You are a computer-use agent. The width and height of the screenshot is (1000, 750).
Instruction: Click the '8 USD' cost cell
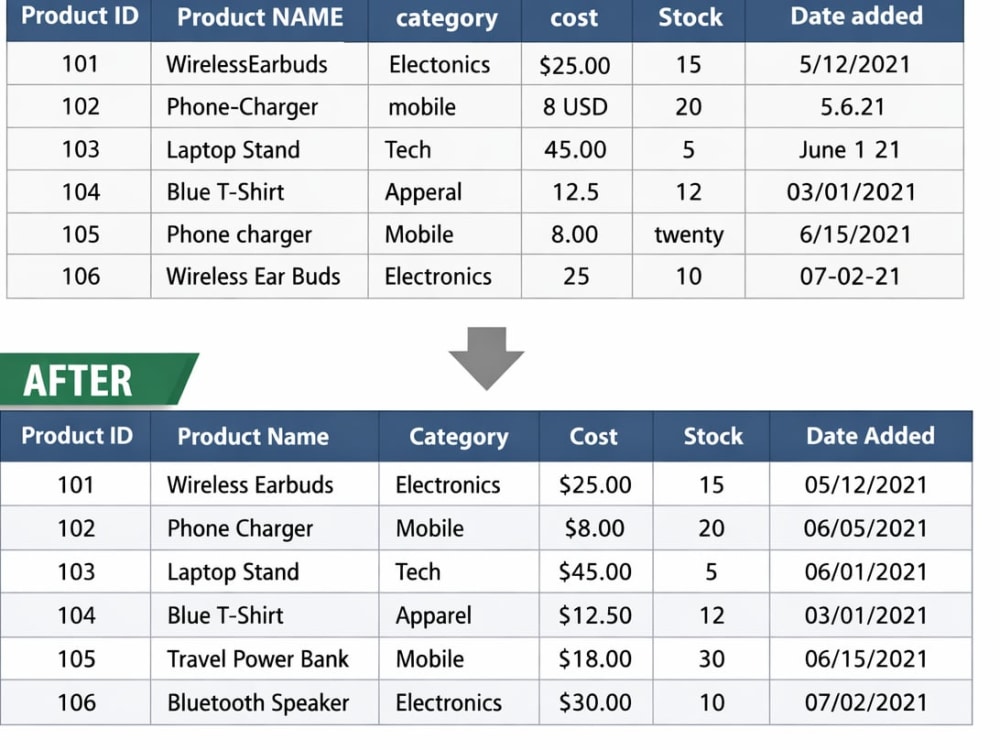575,107
